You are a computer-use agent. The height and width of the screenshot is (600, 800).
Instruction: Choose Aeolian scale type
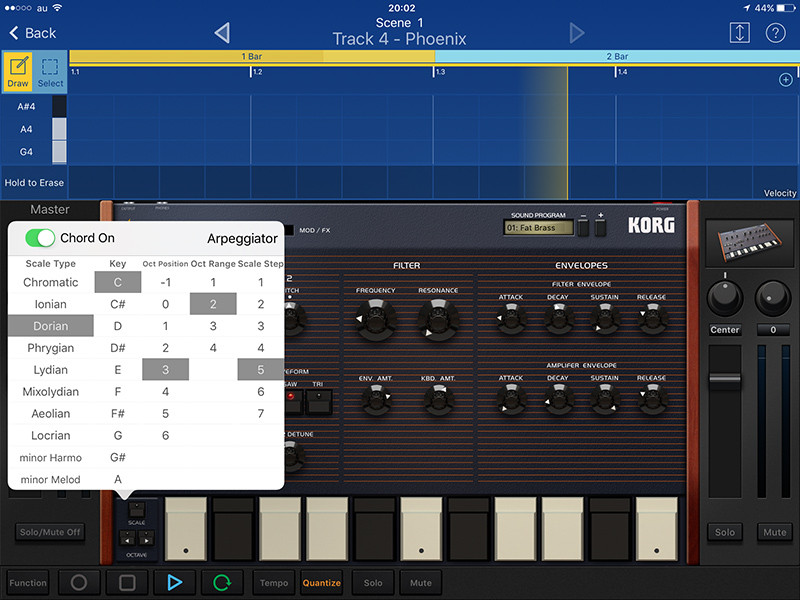pyautogui.click(x=51, y=414)
